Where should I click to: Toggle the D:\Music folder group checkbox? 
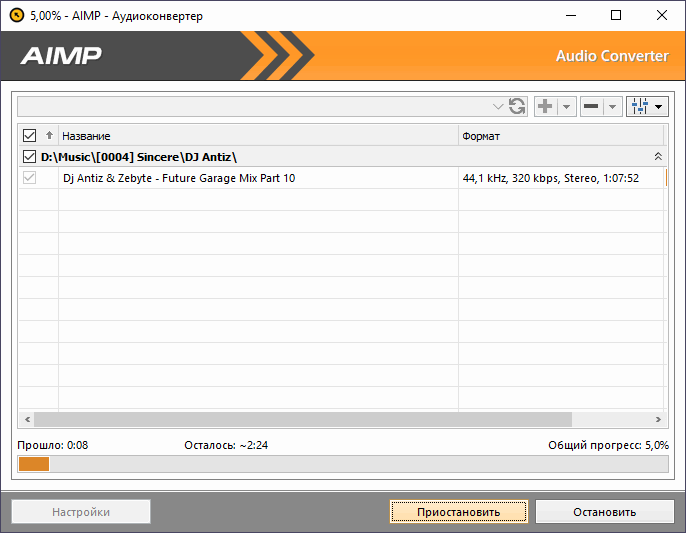tap(29, 156)
